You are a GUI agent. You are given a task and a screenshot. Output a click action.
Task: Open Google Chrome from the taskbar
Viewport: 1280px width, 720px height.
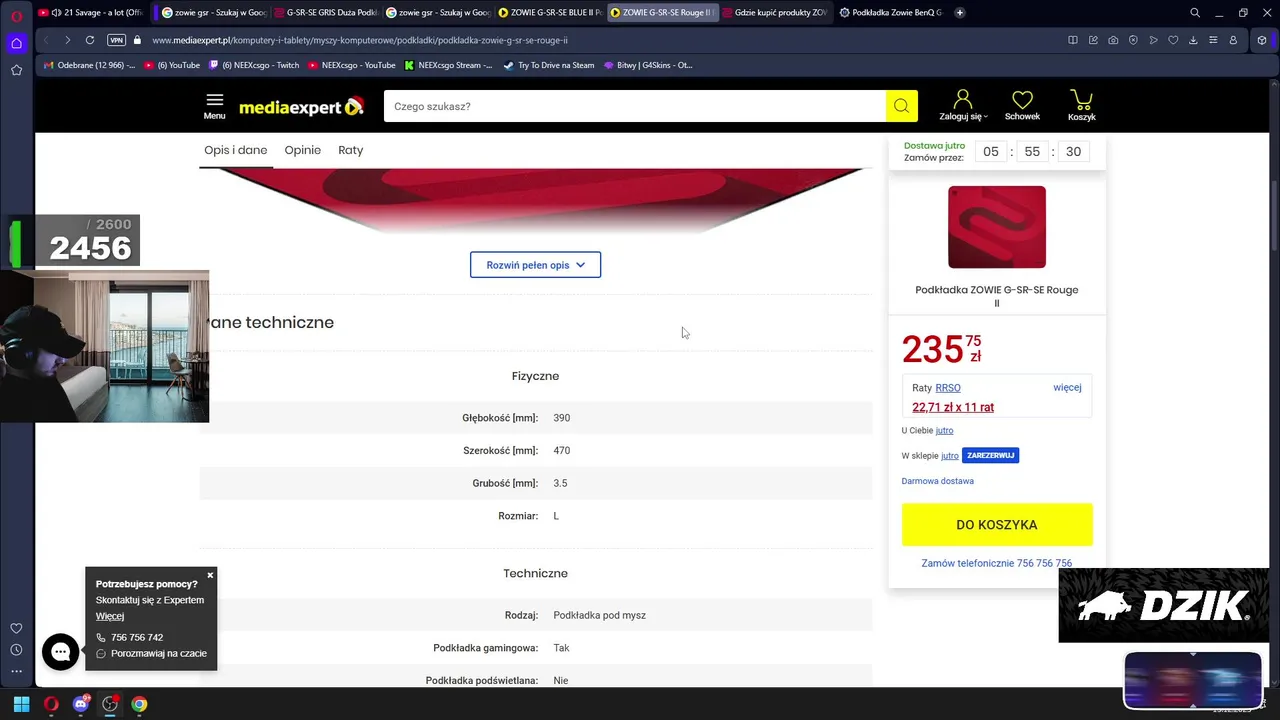pos(139,704)
